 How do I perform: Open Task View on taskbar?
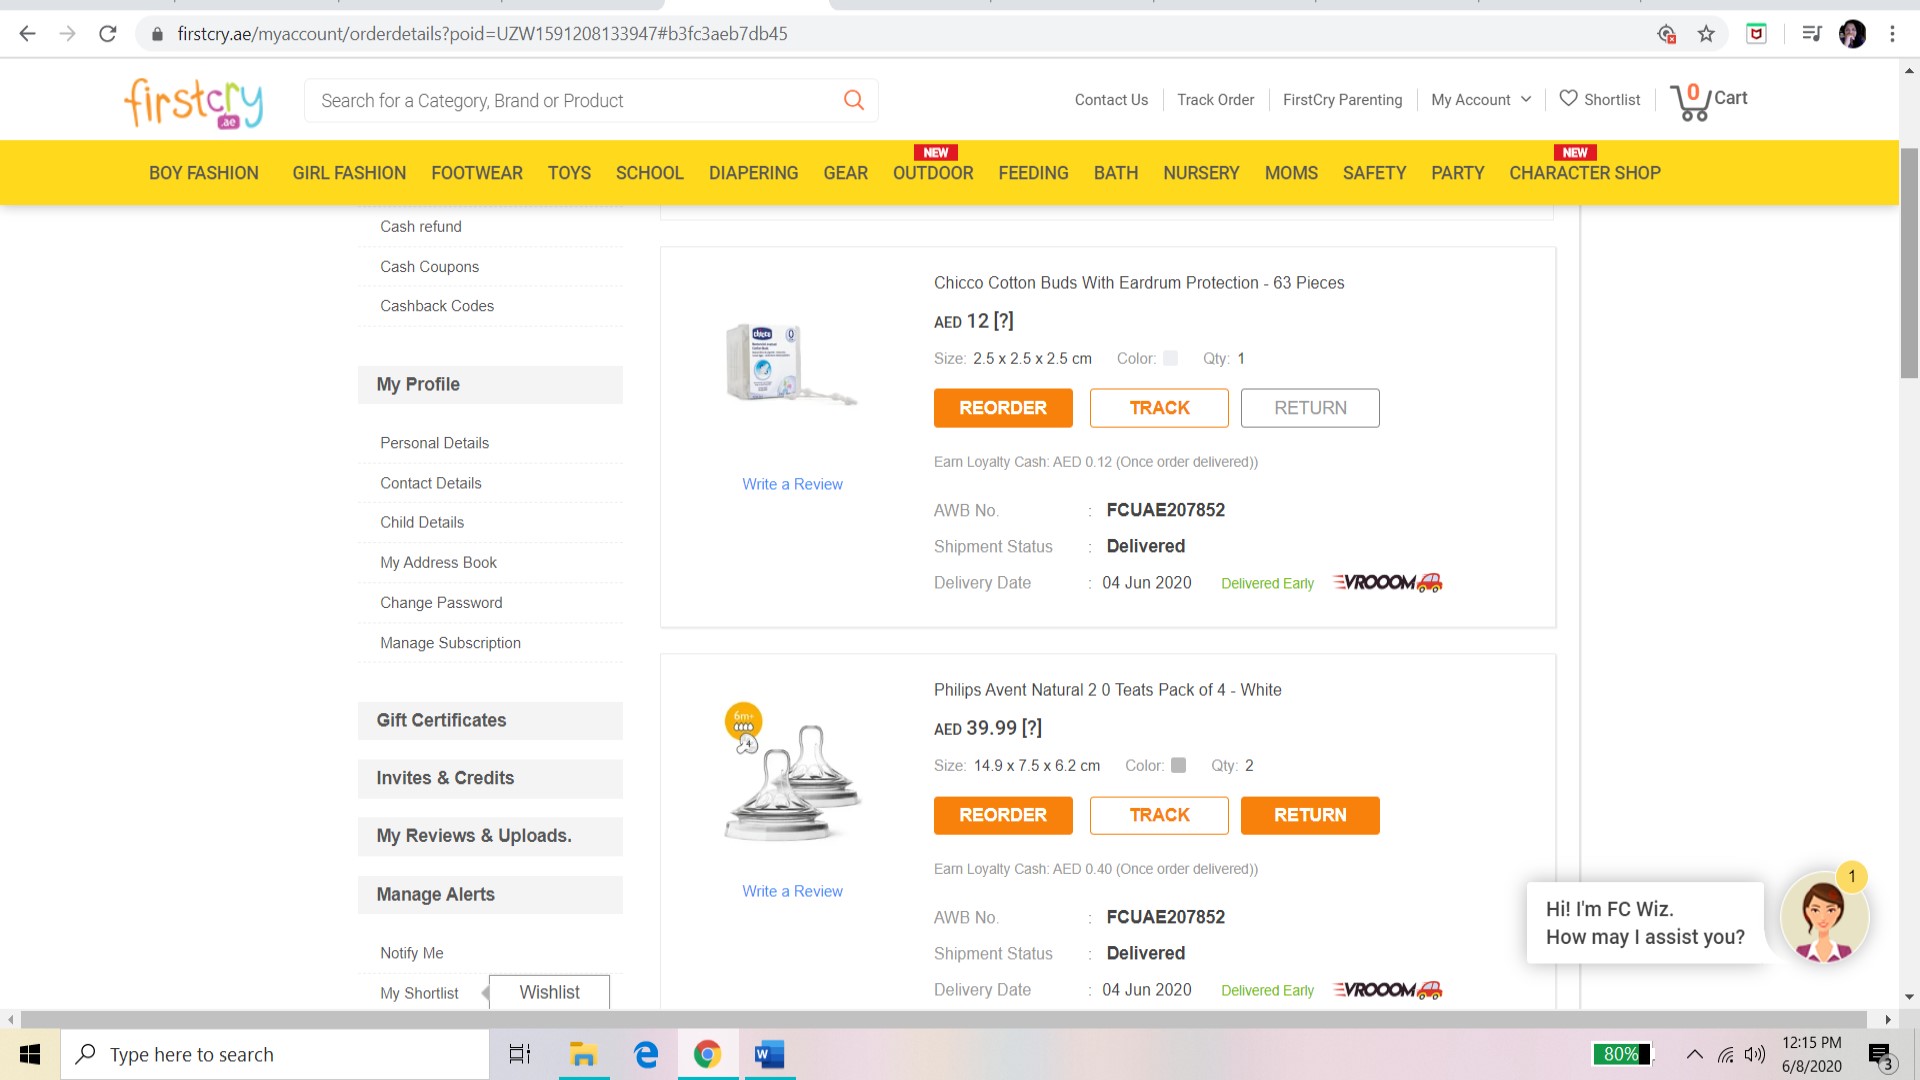click(x=520, y=1054)
